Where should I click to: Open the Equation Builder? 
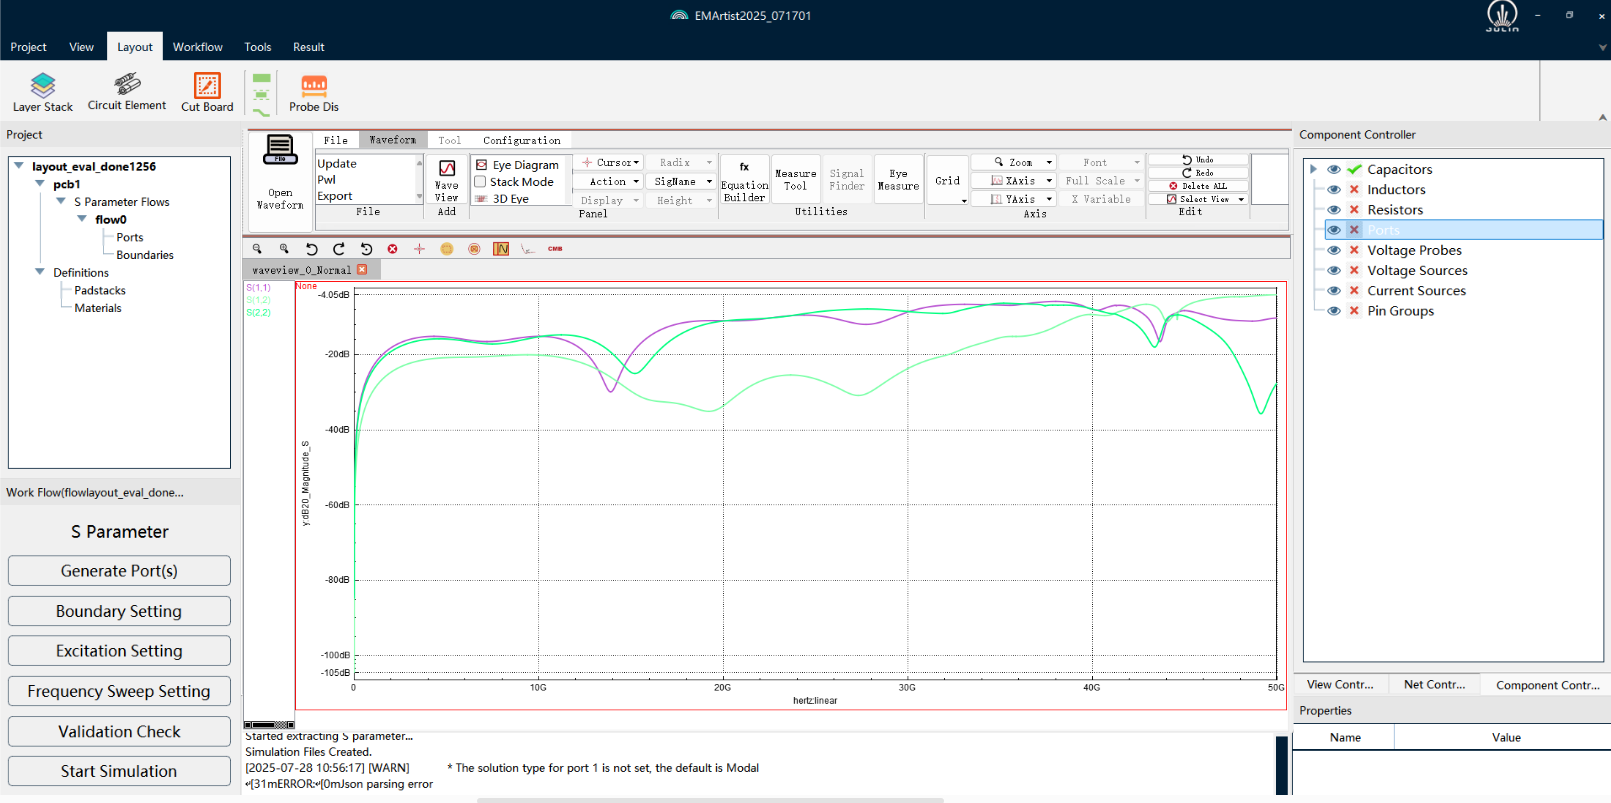(x=744, y=181)
